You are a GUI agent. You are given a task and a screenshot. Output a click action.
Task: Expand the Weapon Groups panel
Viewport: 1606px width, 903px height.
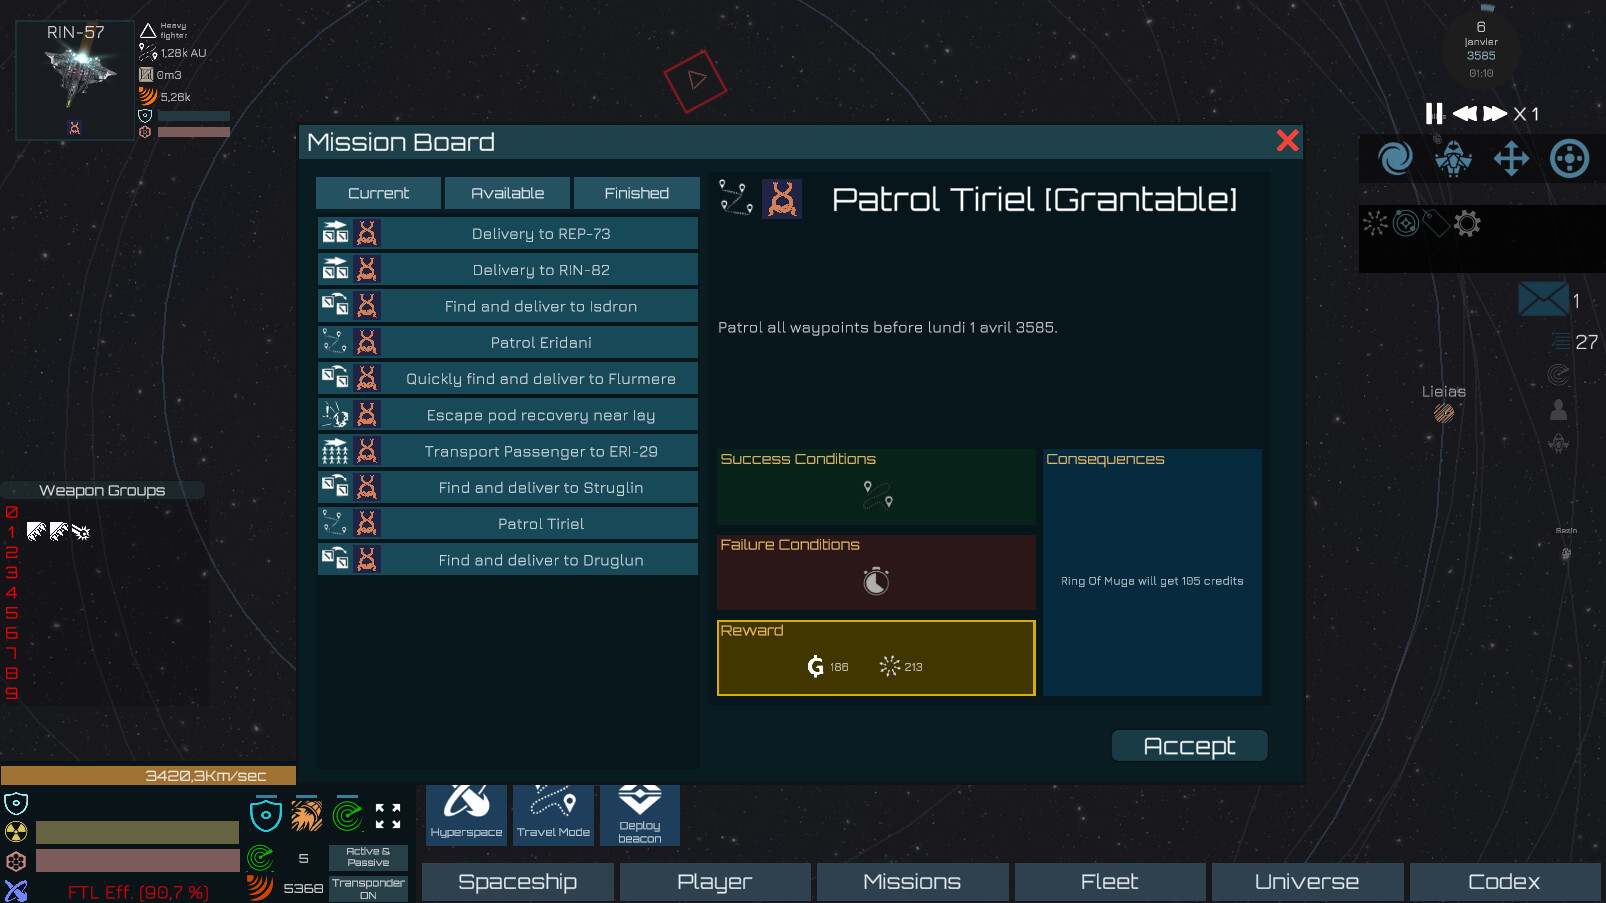click(101, 490)
